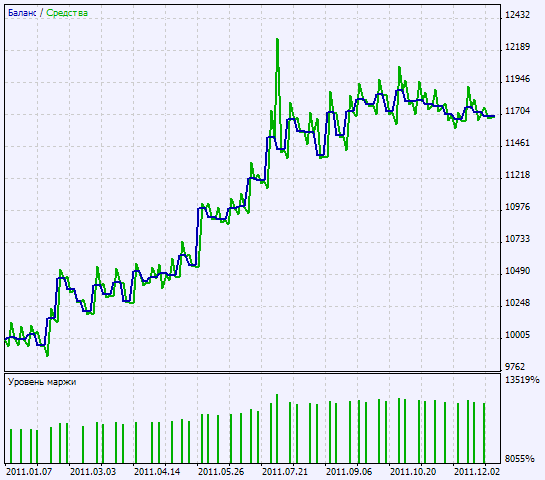Click the 11218 price axis value
The image size is (545, 480).
pos(517,175)
